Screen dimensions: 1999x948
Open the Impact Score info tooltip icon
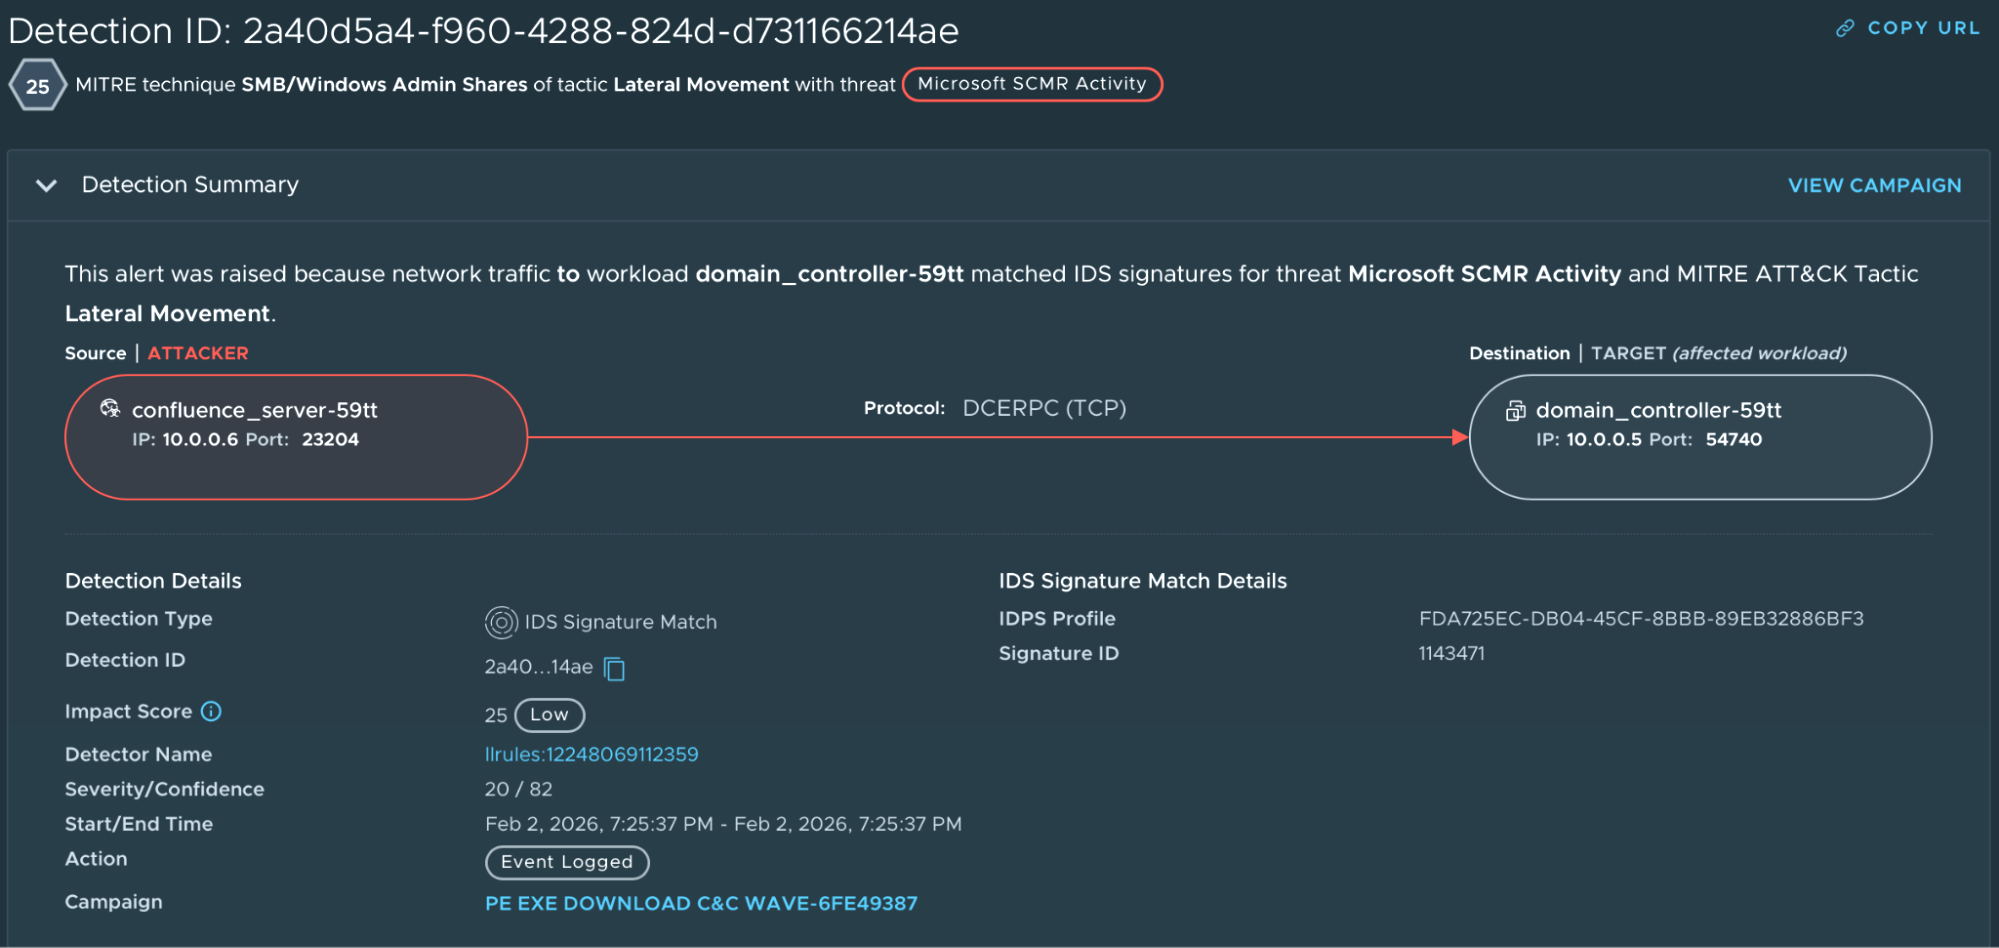211,711
